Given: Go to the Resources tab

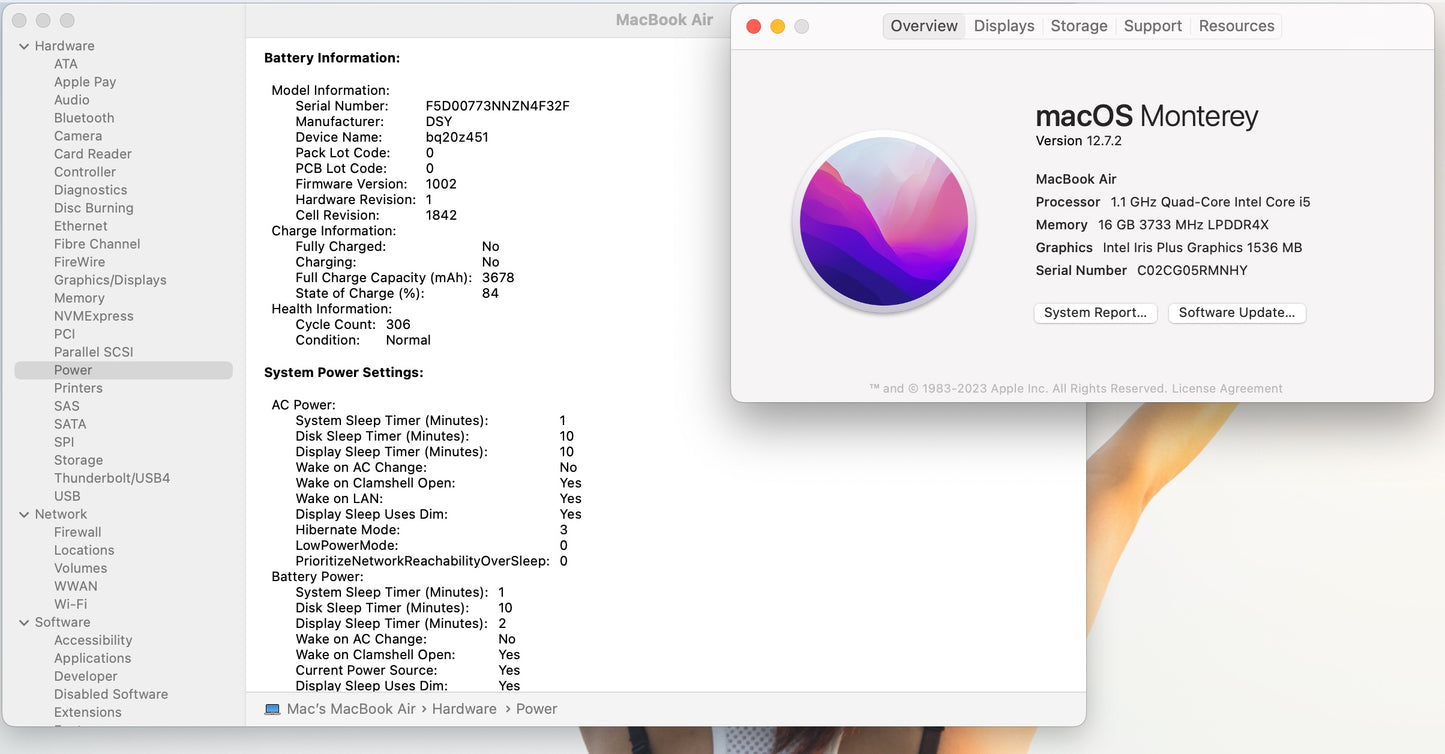Looking at the screenshot, I should [x=1236, y=26].
